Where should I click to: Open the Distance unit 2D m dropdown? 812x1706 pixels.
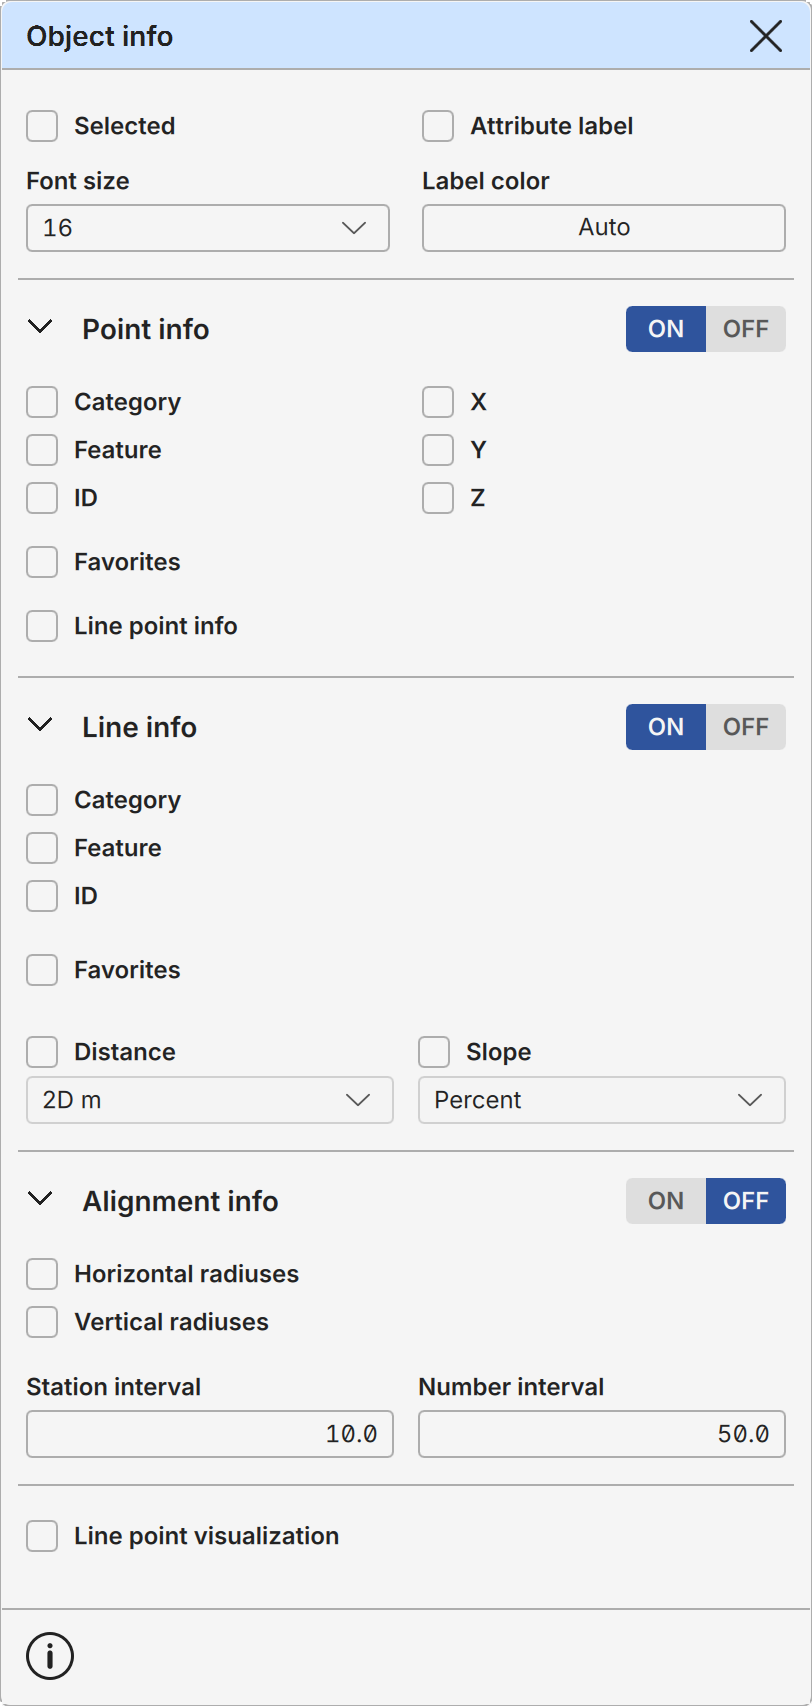coord(210,1100)
